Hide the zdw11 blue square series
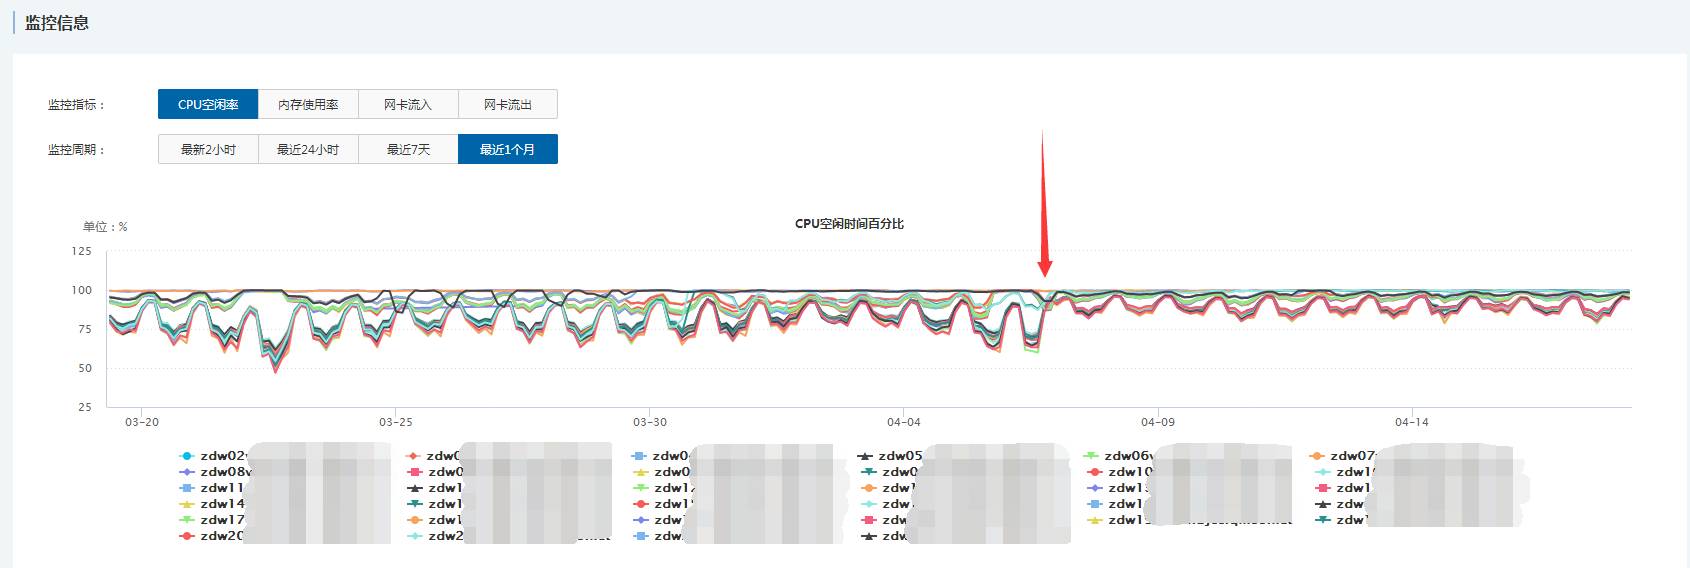 pos(187,488)
